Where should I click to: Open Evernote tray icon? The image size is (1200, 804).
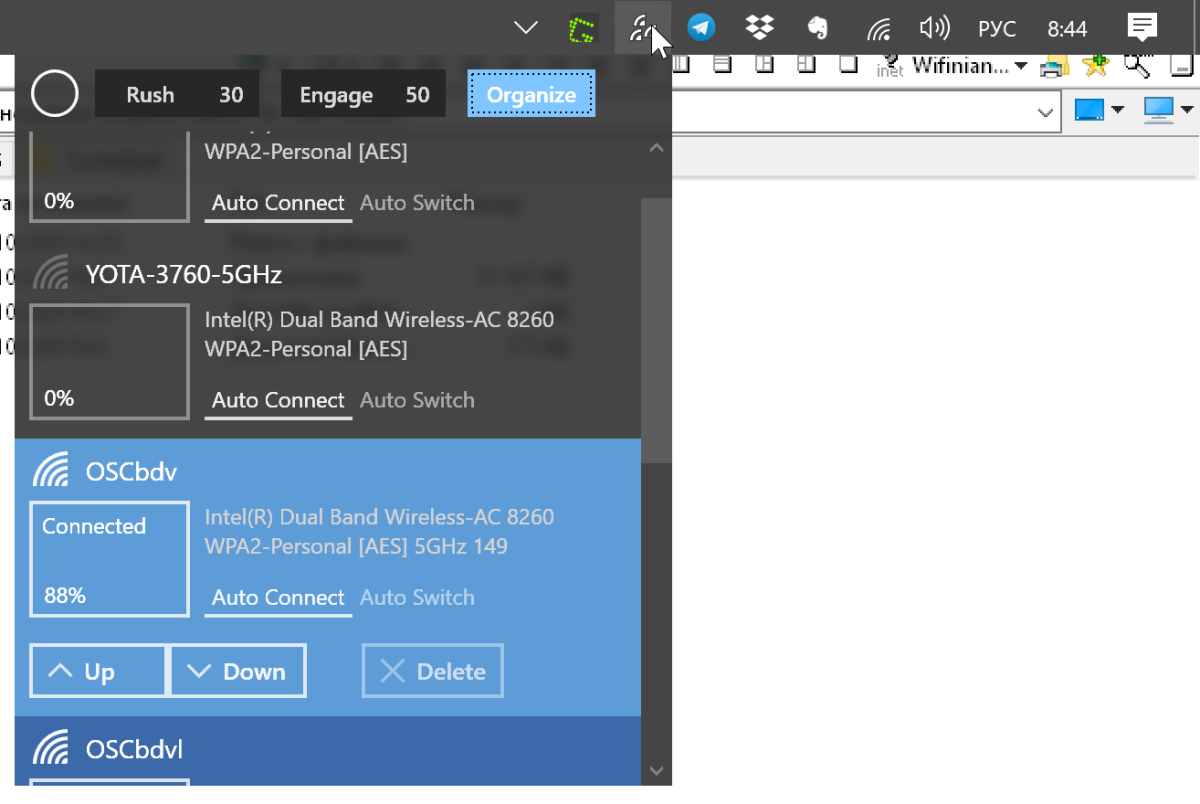pyautogui.click(x=818, y=28)
